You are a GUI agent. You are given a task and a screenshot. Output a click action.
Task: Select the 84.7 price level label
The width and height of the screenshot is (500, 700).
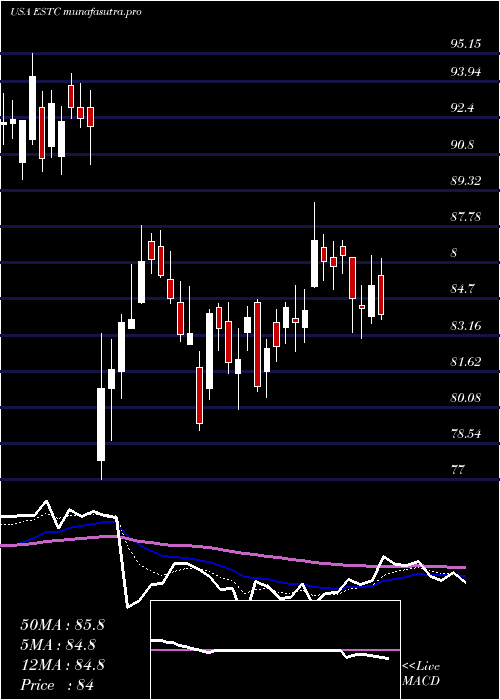[x=463, y=289]
